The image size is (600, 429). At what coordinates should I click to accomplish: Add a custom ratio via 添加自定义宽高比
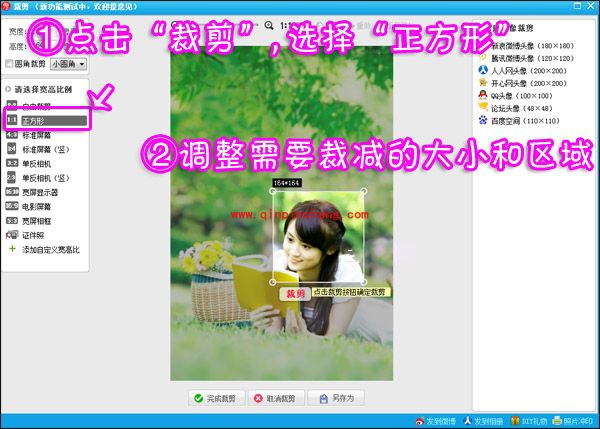point(49,248)
